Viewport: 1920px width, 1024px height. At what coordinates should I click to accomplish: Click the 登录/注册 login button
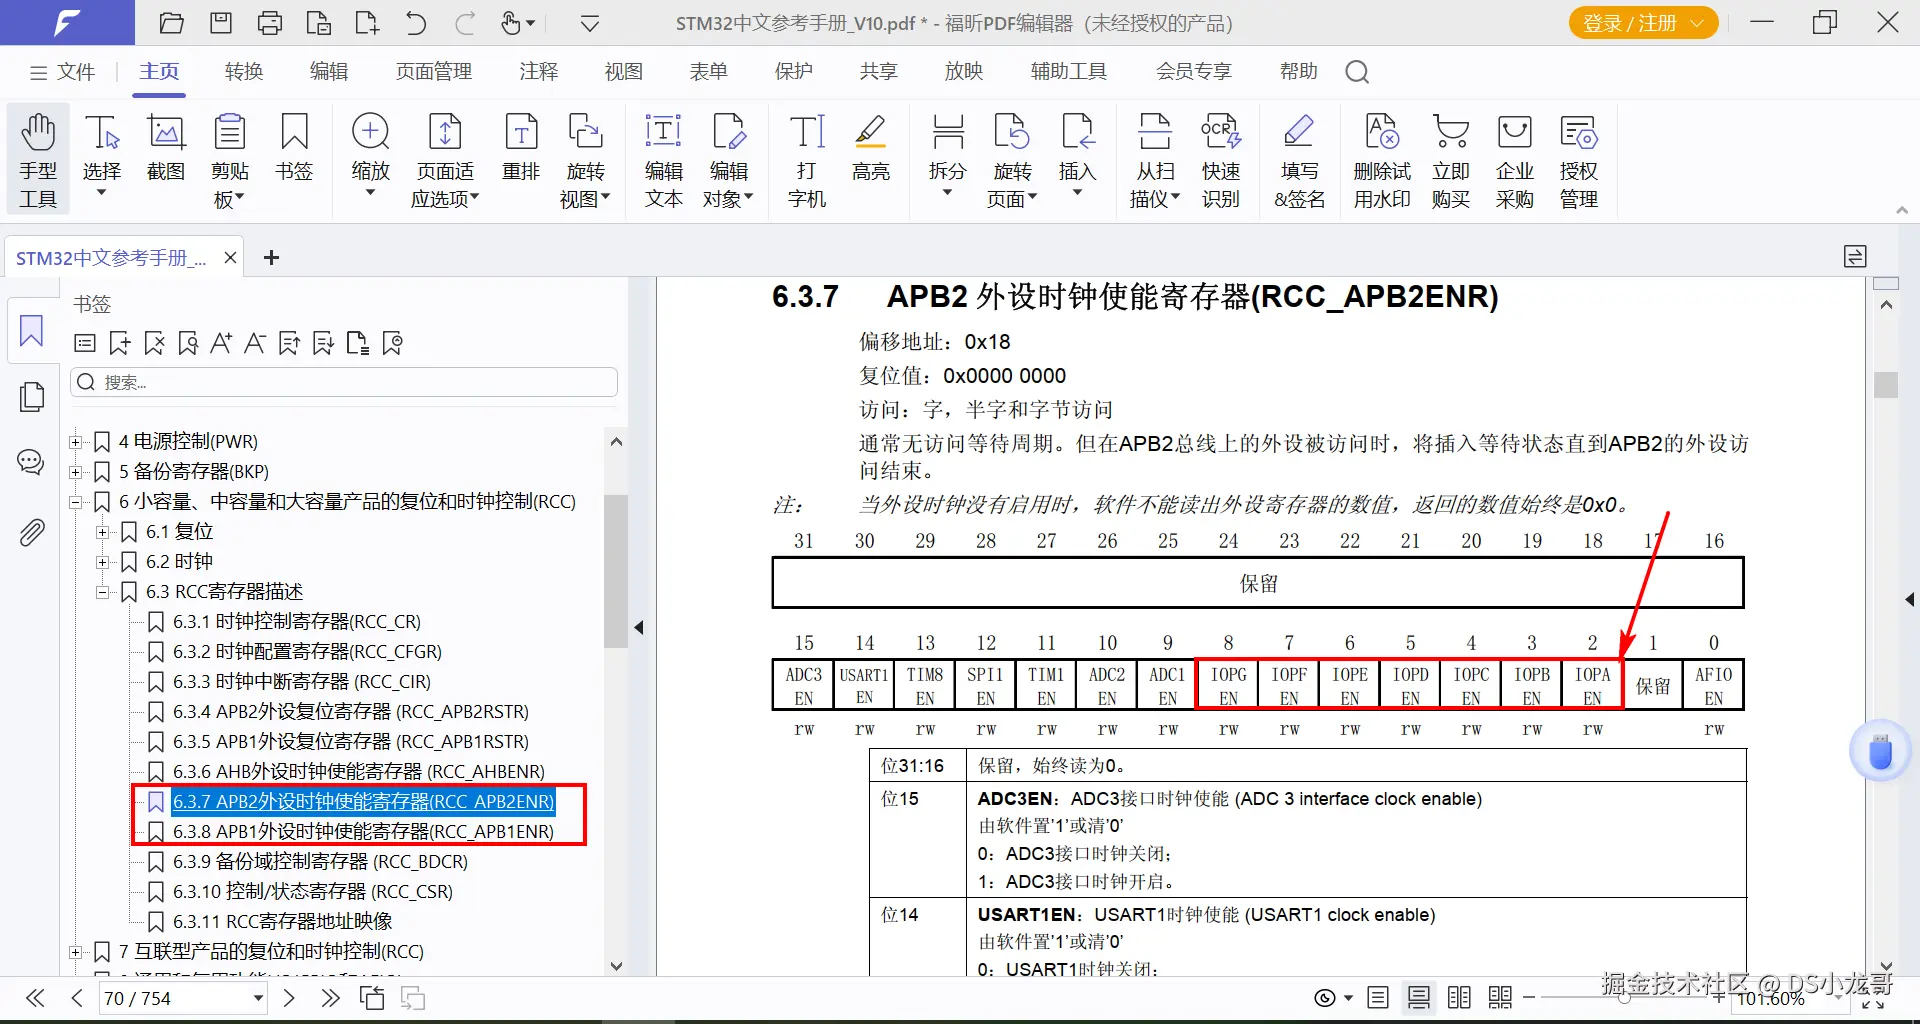pyautogui.click(x=1643, y=23)
